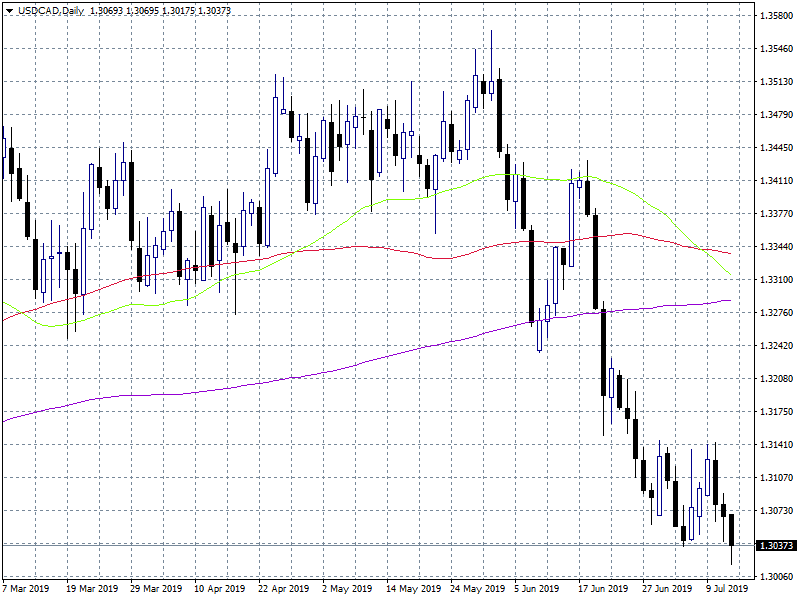Click the USDCAD,Daily chart title text
Viewport: 800px width, 600px height.
(48, 10)
